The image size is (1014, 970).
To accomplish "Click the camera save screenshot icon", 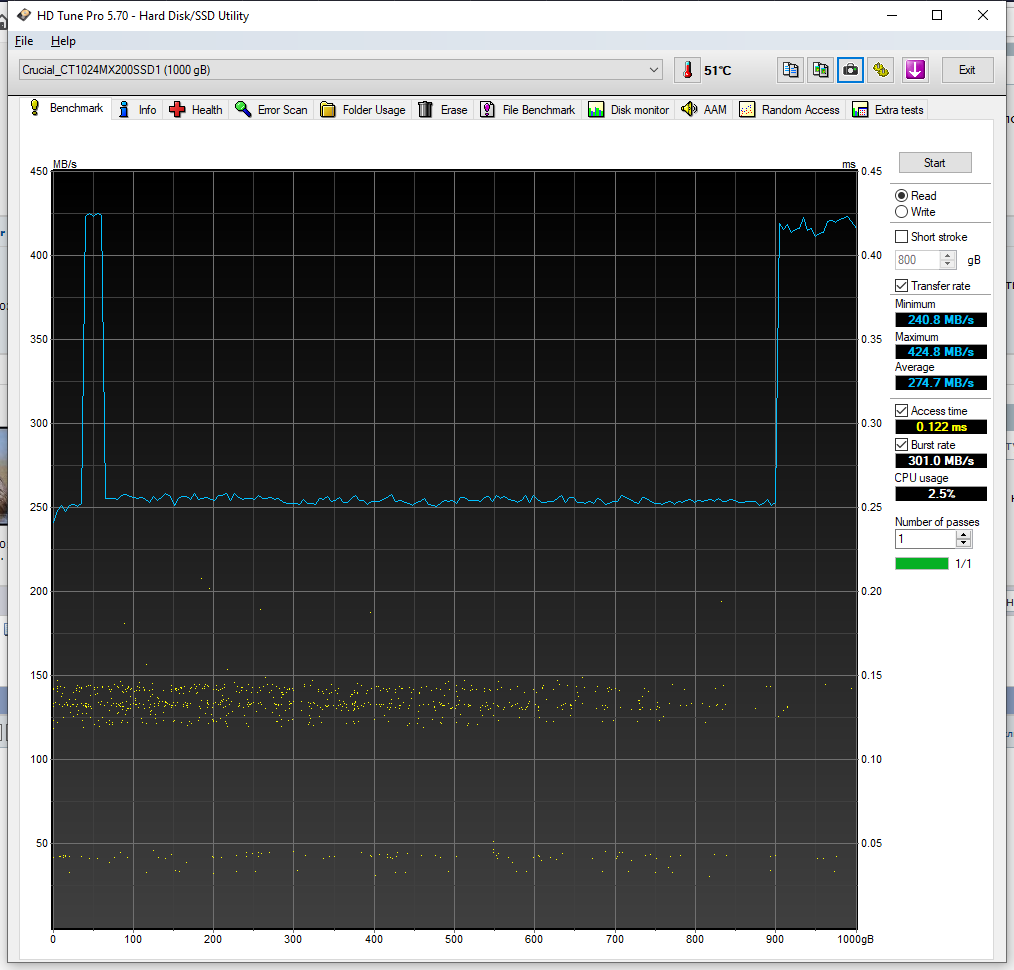I will point(850,70).
